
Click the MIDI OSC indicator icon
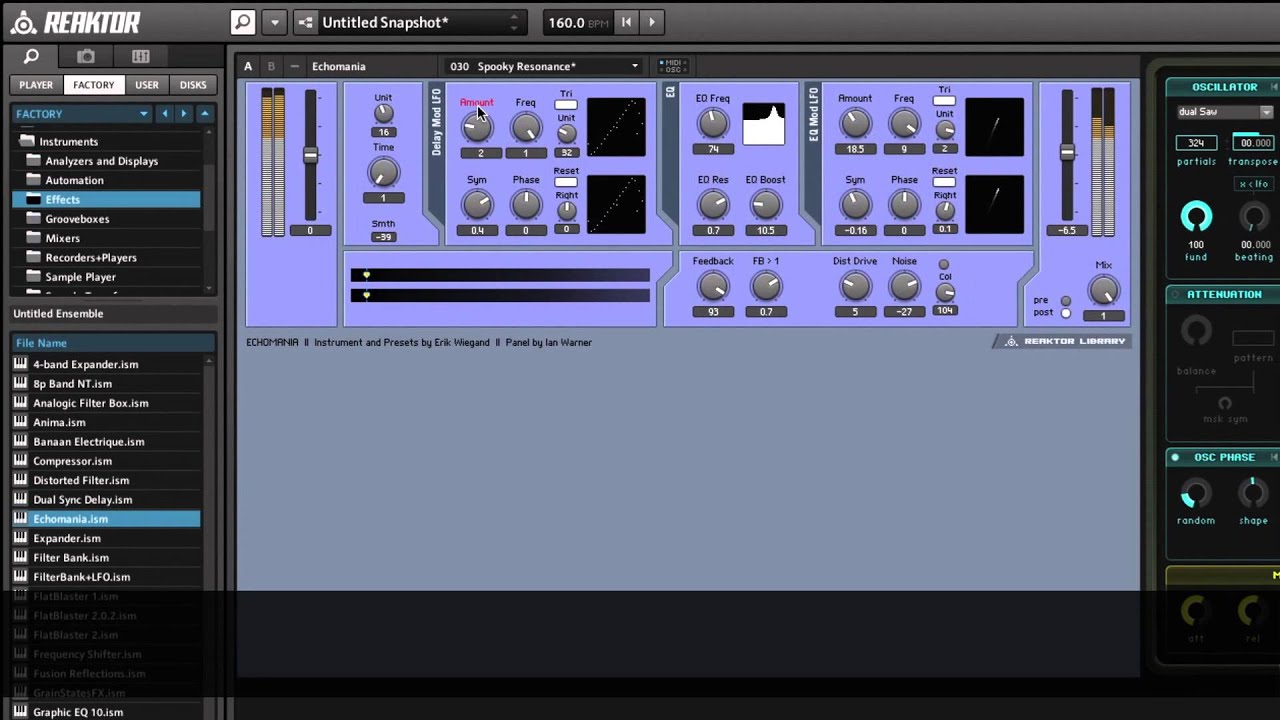point(671,66)
